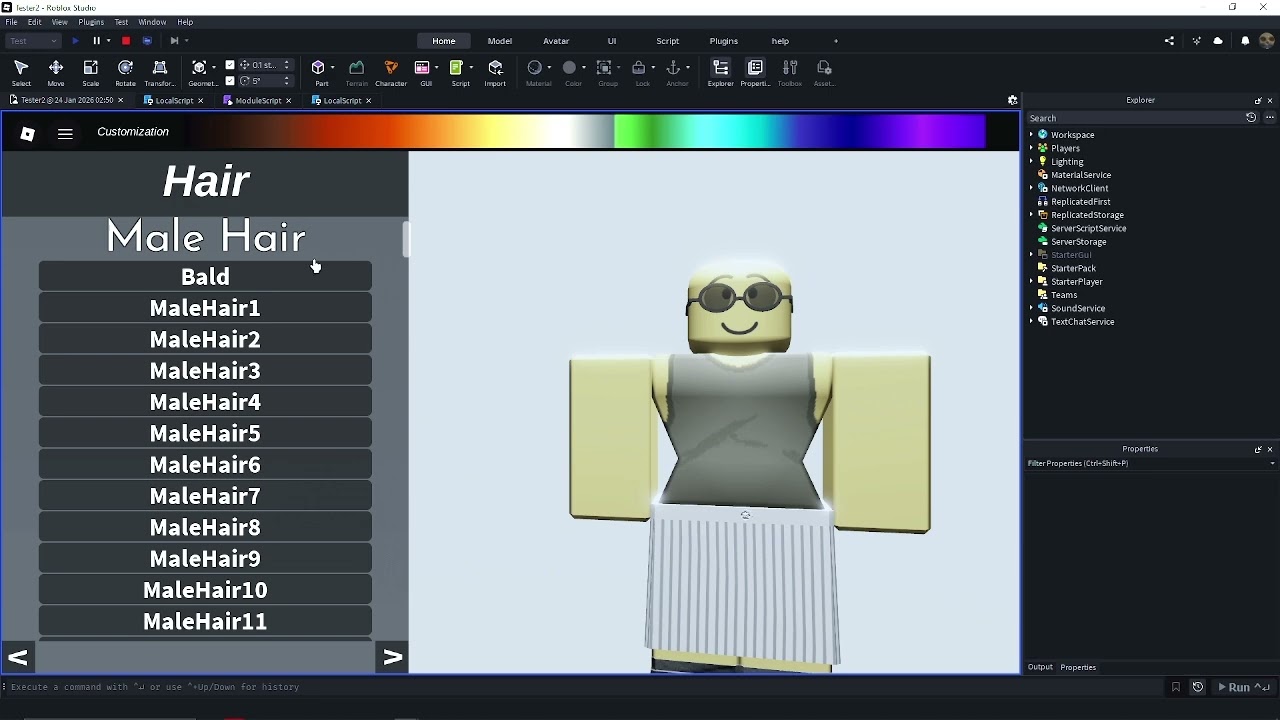Expand the NetworkClient tree node
The height and width of the screenshot is (720, 1280).
[x=1031, y=188]
